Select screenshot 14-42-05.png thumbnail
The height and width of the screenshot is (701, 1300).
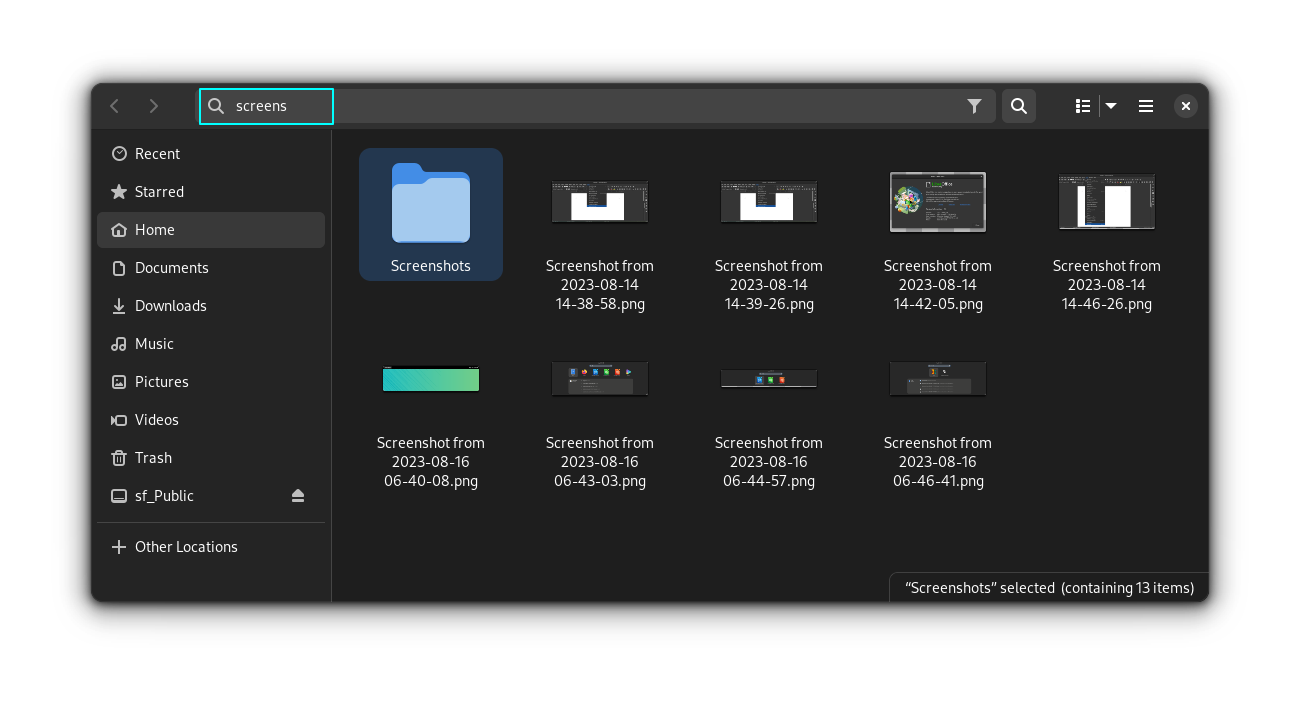tap(938, 201)
